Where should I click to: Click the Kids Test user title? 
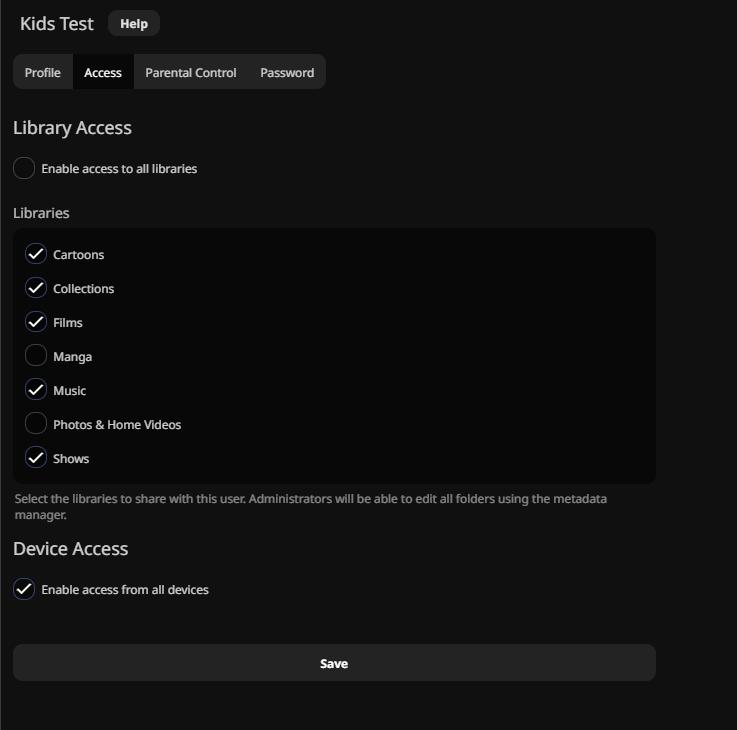pyautogui.click(x=57, y=23)
